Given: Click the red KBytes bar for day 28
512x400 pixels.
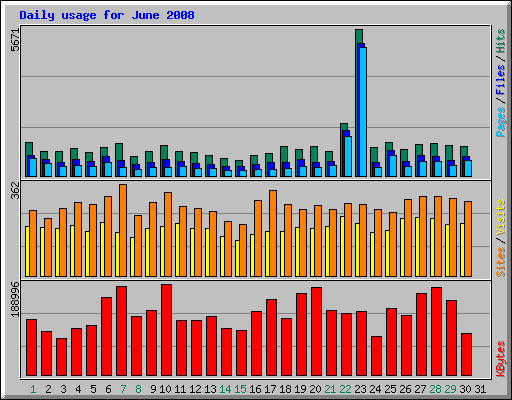Looking at the screenshot, I should coord(436,332).
